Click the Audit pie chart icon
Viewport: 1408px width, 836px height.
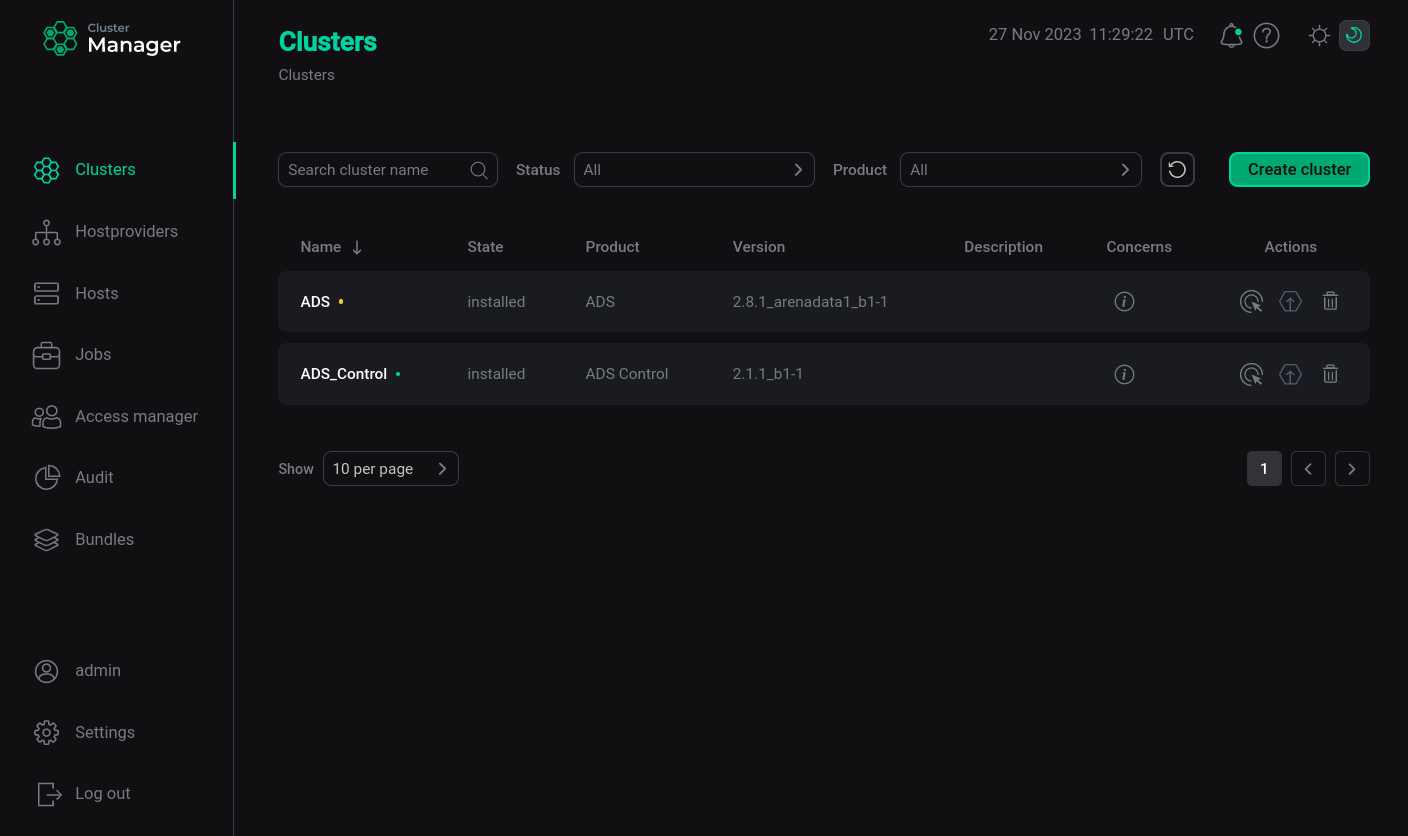pyautogui.click(x=47, y=478)
